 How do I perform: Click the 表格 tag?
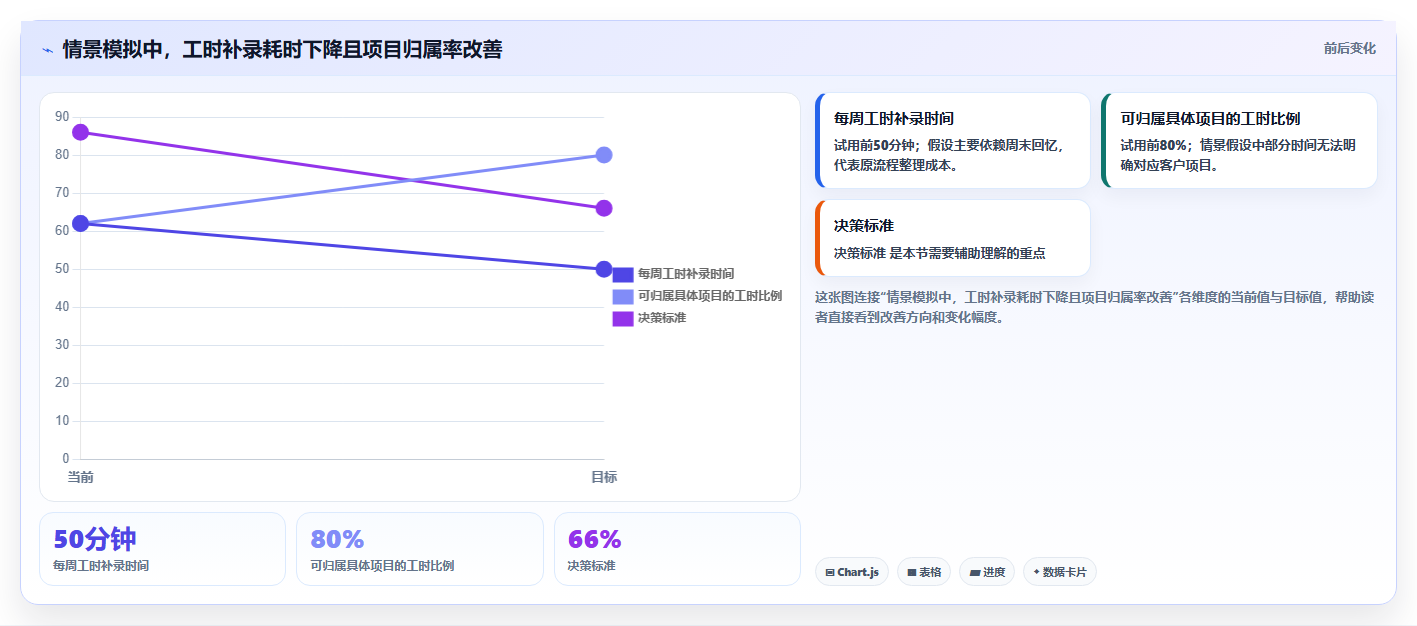point(924,572)
